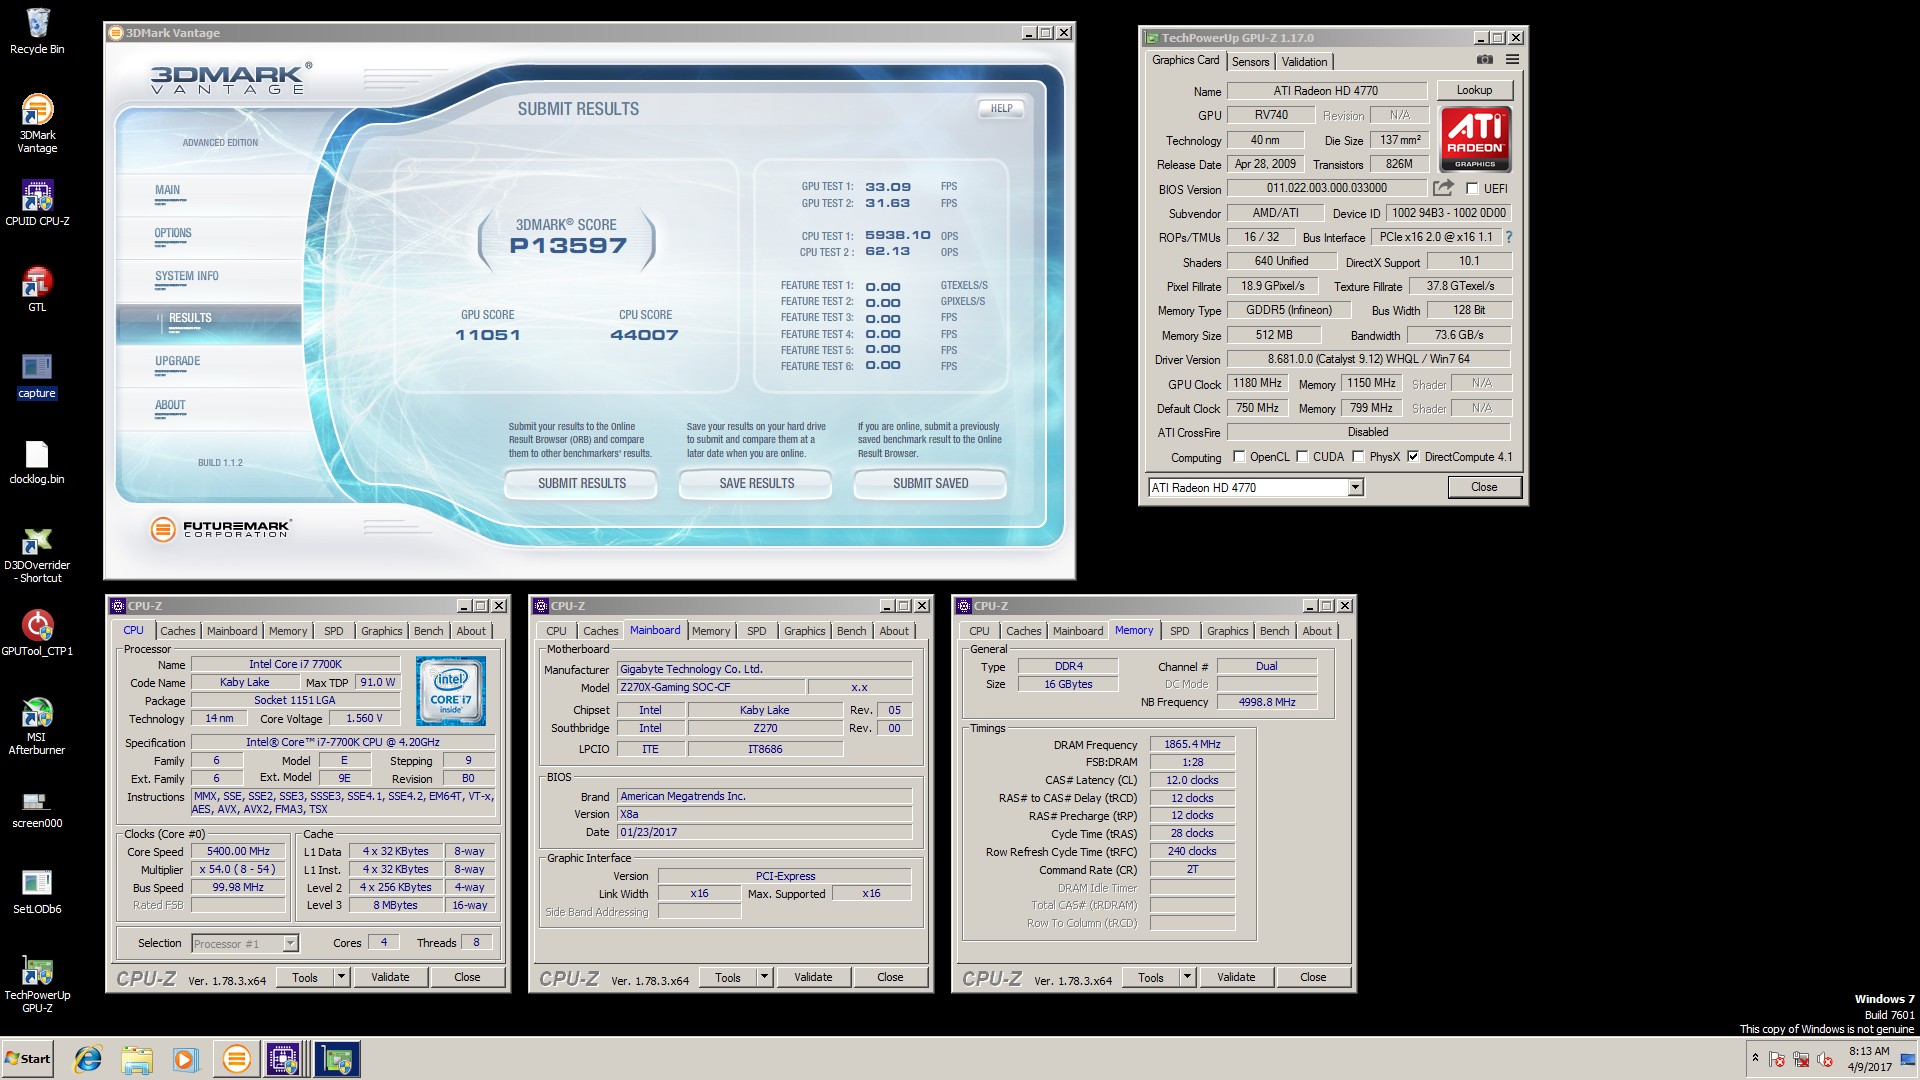Screen dimensions: 1920x1080
Task: Toggle the DirectCompute 4.1 checkbox
Action: [x=1413, y=456]
